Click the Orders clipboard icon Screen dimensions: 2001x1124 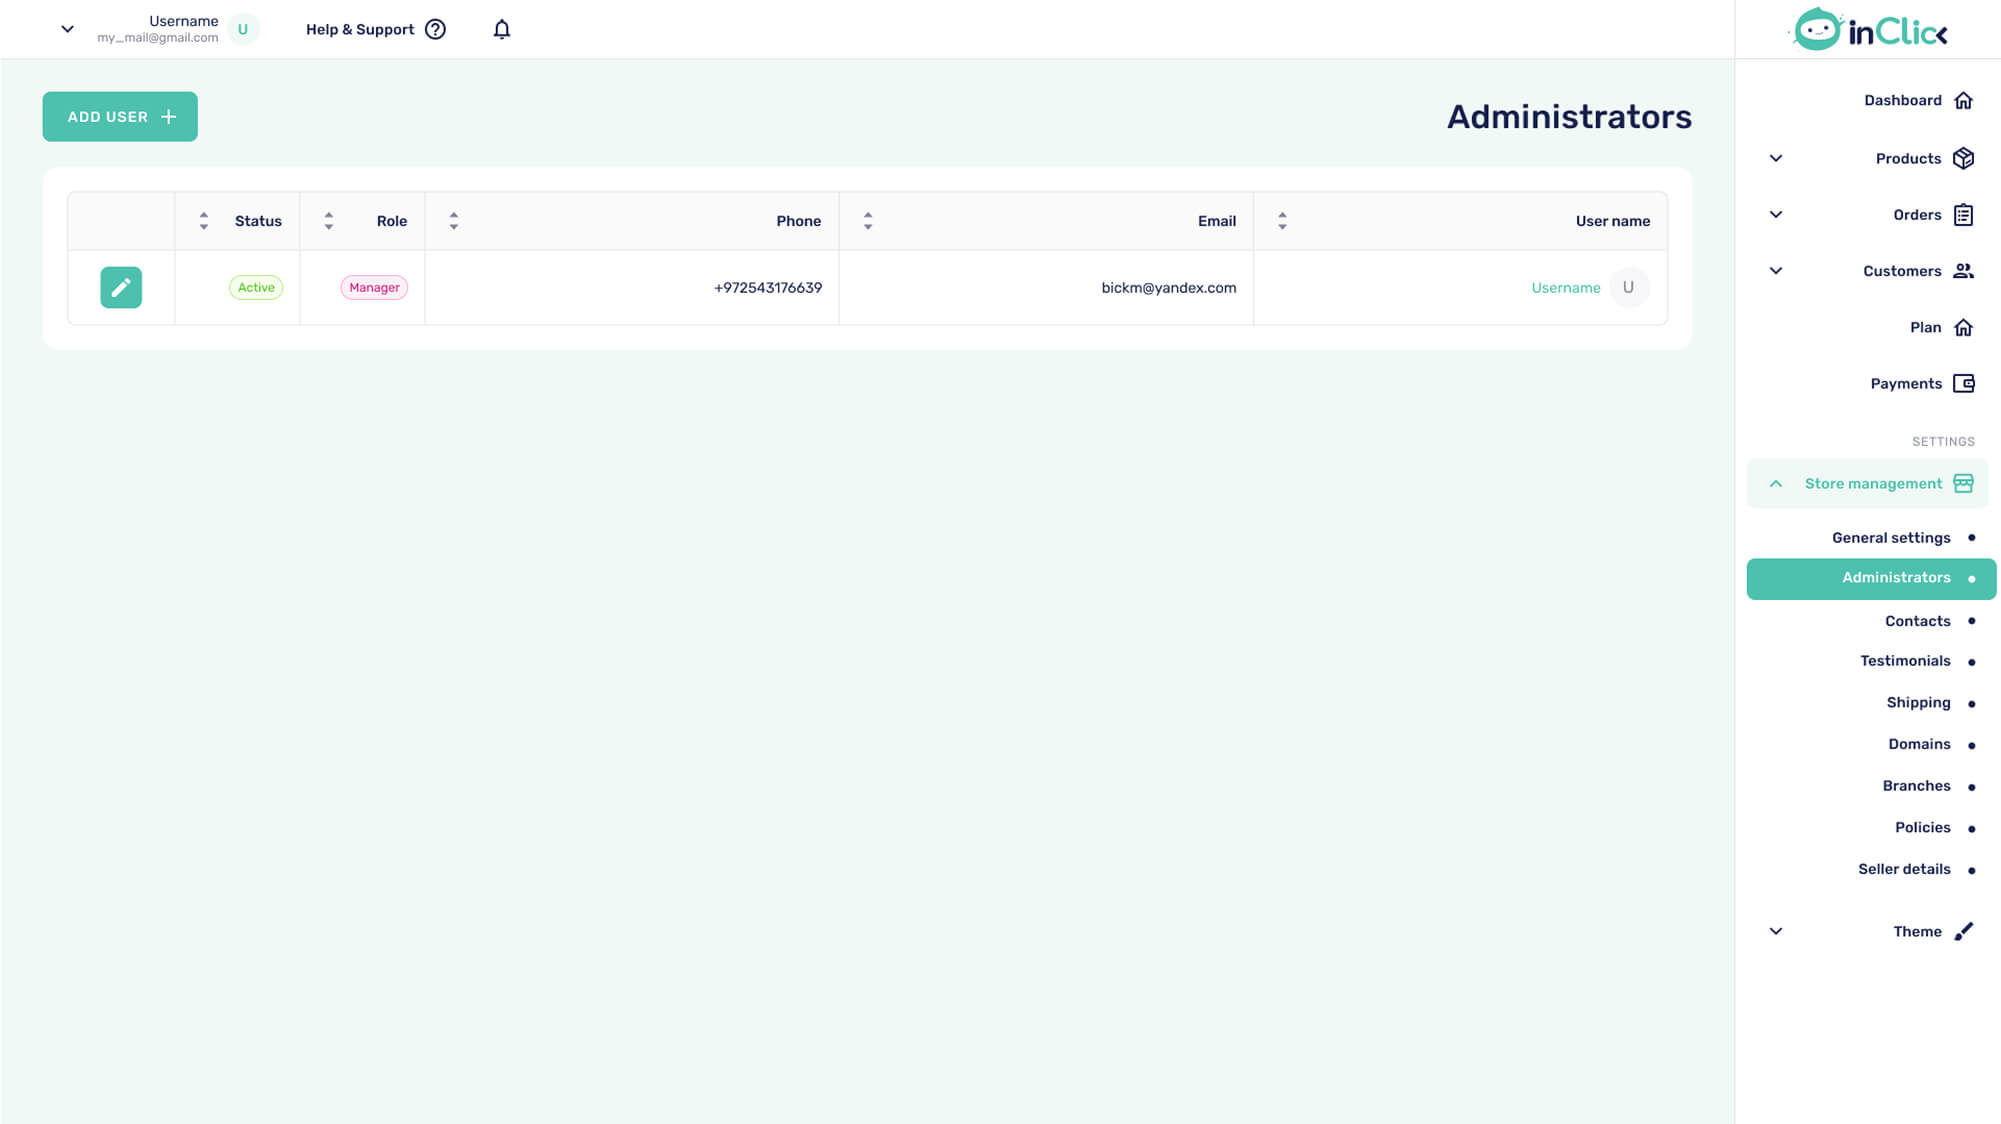coord(1963,215)
